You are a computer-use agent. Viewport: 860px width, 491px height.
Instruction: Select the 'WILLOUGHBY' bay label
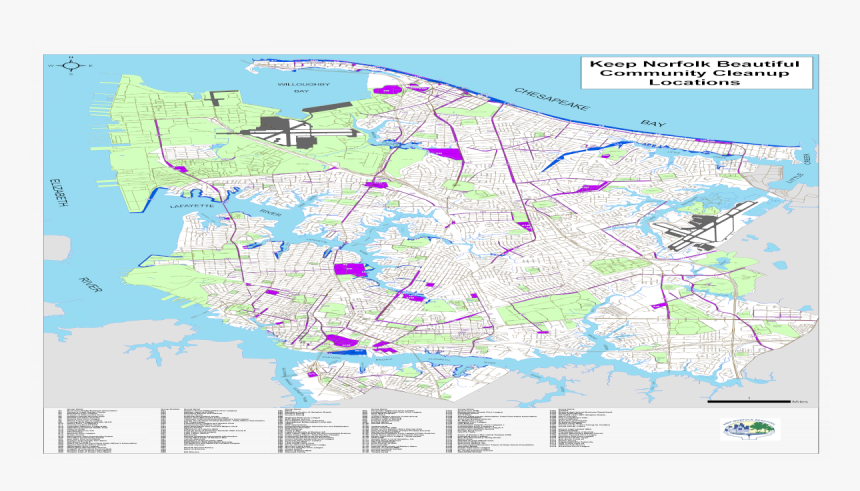pyautogui.click(x=303, y=84)
